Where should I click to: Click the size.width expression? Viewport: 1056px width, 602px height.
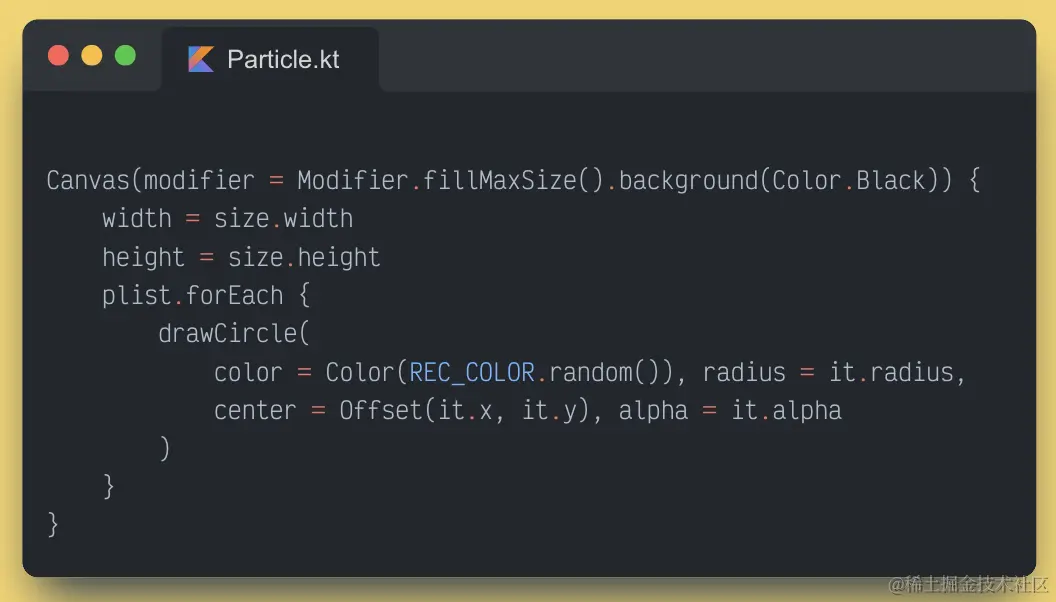pos(283,219)
